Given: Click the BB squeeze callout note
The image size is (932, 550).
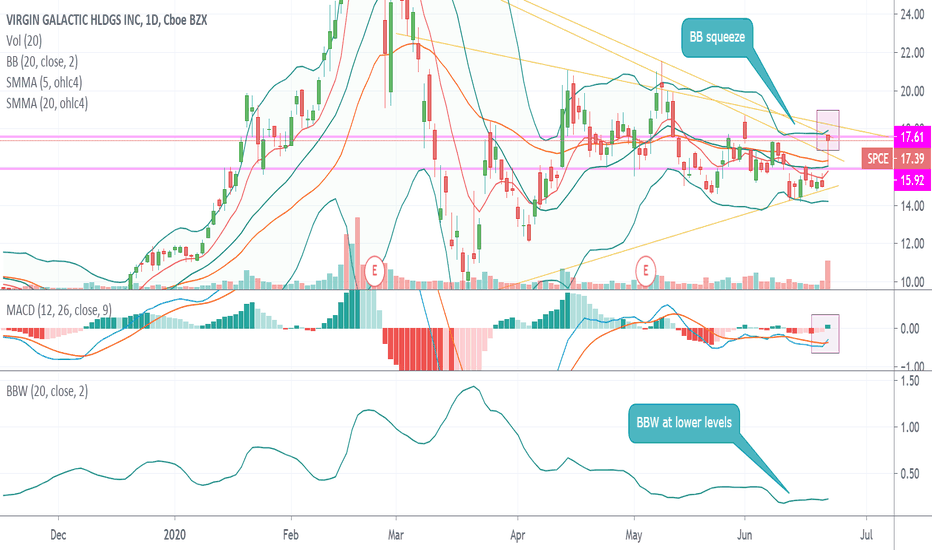Looking at the screenshot, I should [717, 37].
